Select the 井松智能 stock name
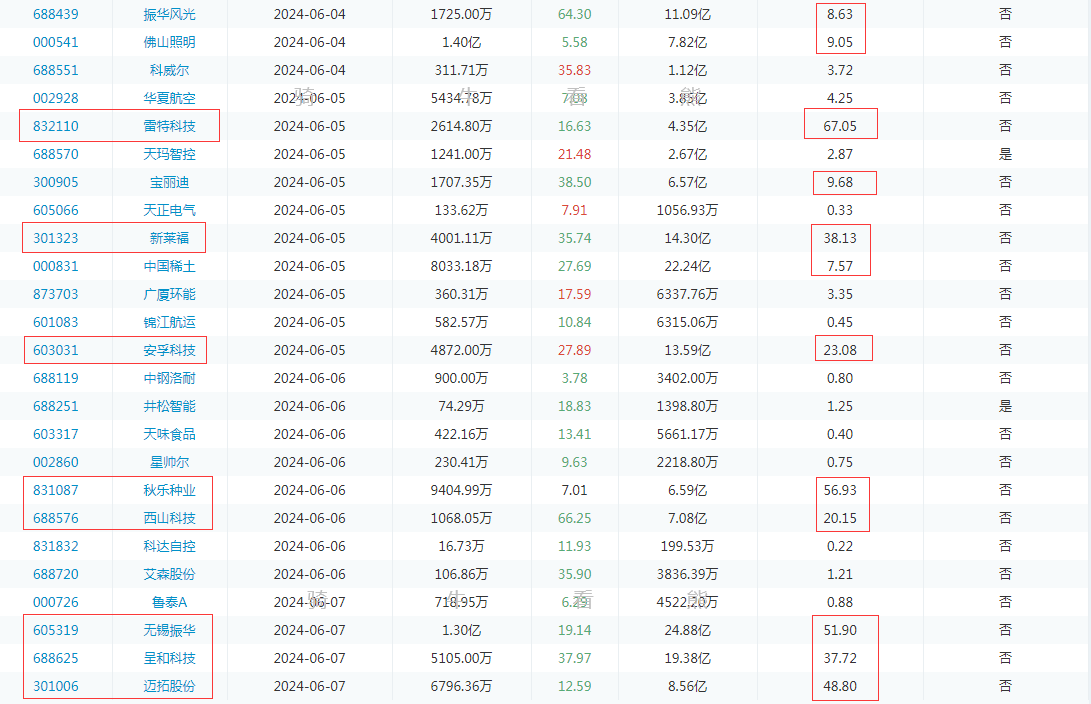 tap(169, 406)
